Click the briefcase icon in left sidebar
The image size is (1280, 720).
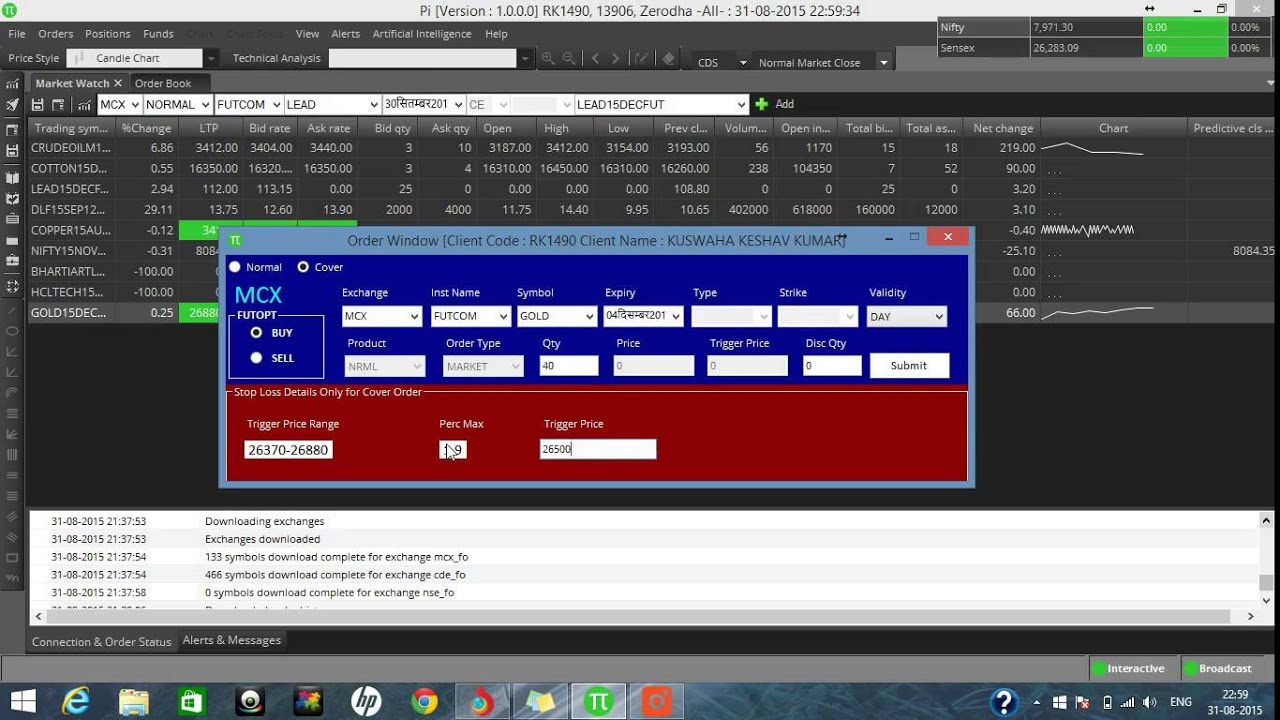point(12,261)
